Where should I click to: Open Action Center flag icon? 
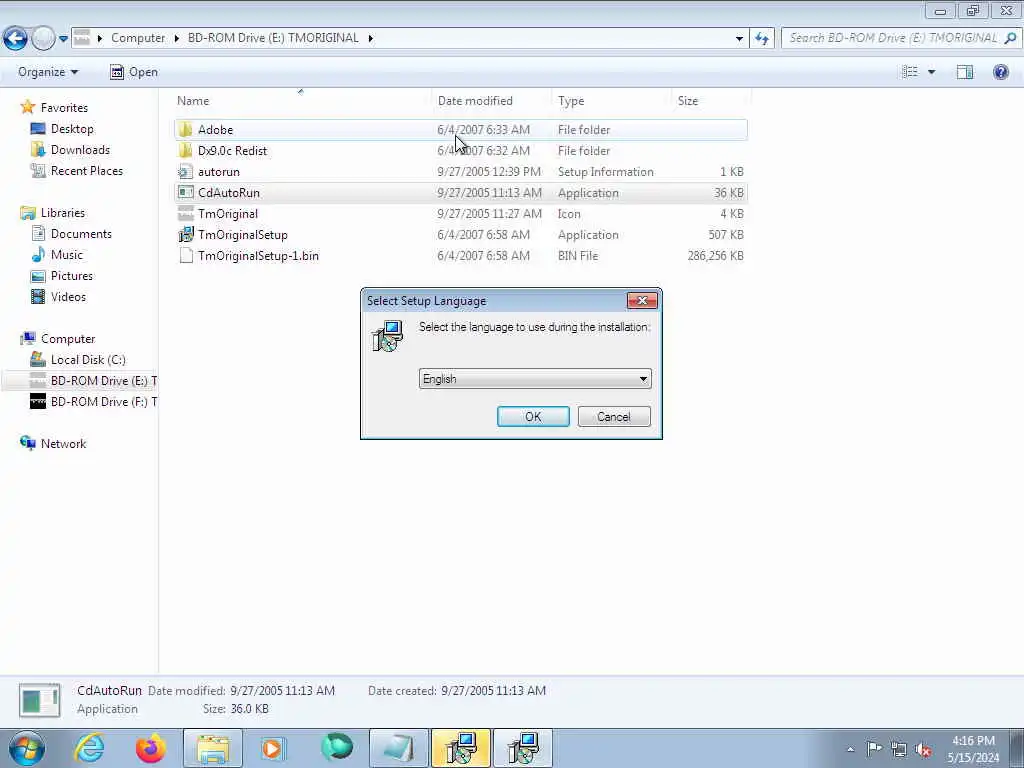tap(874, 748)
